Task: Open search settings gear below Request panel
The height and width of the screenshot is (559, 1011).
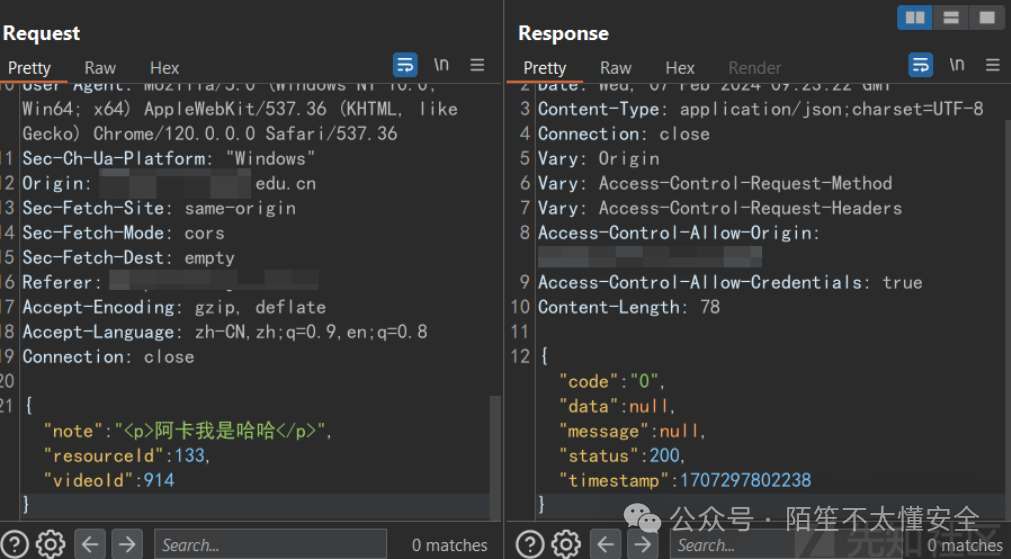Action: pos(50,545)
